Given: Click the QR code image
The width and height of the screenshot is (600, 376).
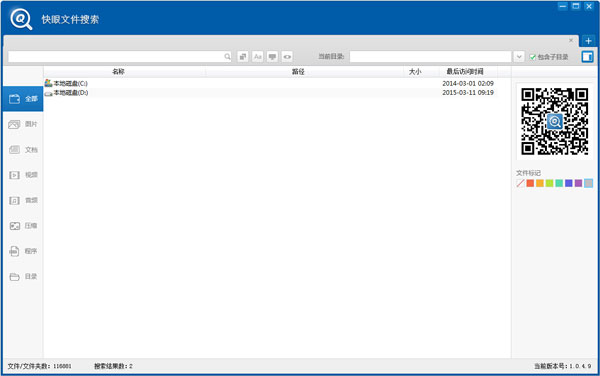Looking at the screenshot, I should pos(554,121).
